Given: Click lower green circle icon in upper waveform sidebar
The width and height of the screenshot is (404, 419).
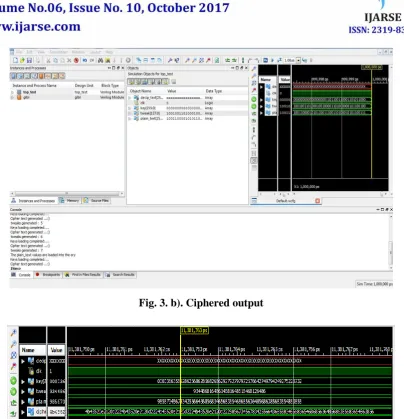Looking at the screenshot, I should (254, 107).
